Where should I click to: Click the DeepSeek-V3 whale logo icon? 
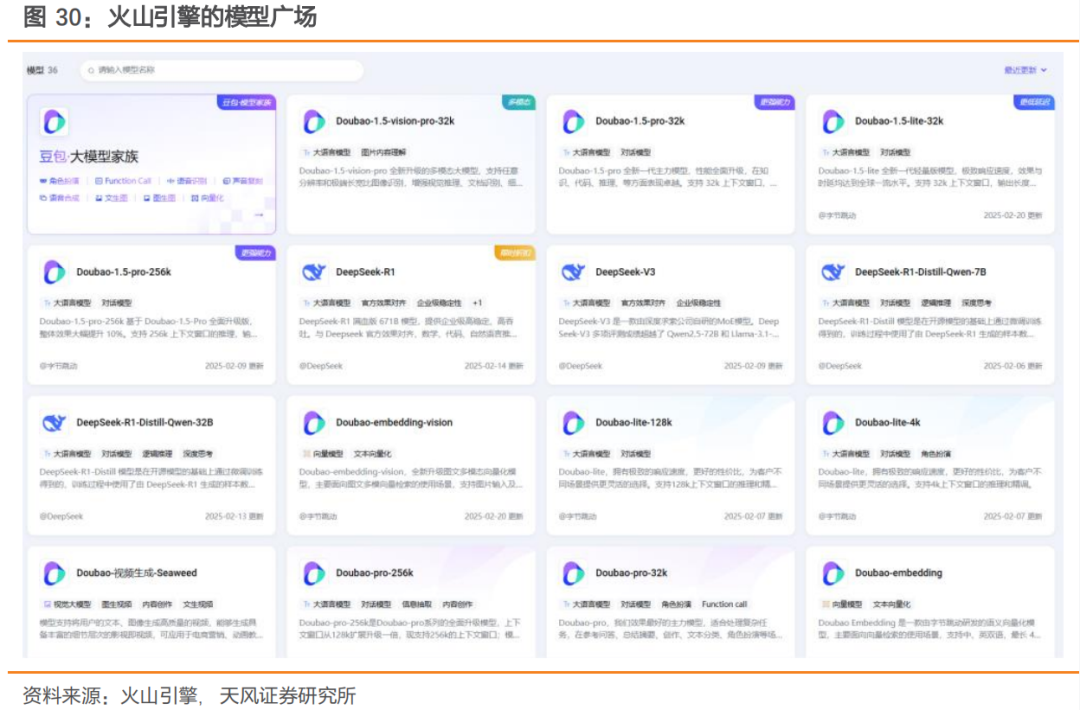coord(574,273)
